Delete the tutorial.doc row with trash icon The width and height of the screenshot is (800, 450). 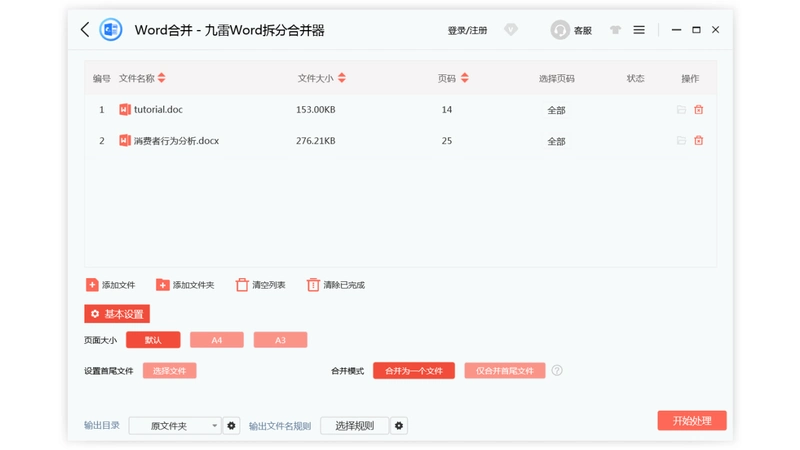(698, 110)
